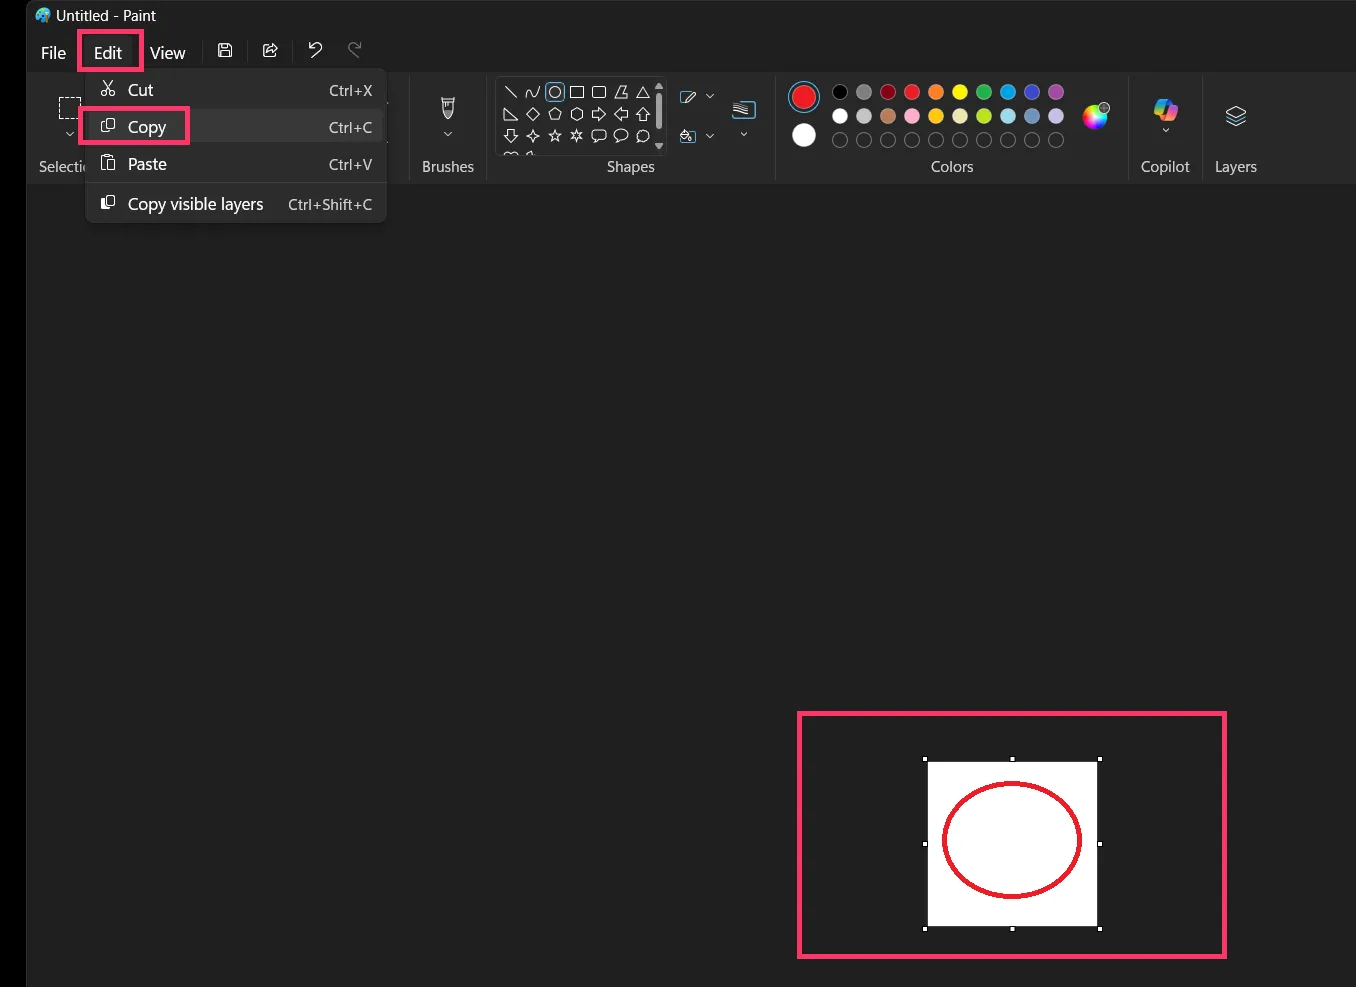This screenshot has height=987, width=1356.
Task: Select the secondary Color 2 white swatch
Action: tap(804, 135)
